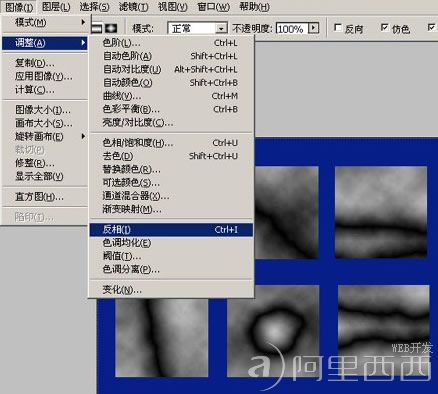This screenshot has height=394, width=438.
Task: Open the 不透明度 opacity slider arrow
Action: [x=313, y=28]
